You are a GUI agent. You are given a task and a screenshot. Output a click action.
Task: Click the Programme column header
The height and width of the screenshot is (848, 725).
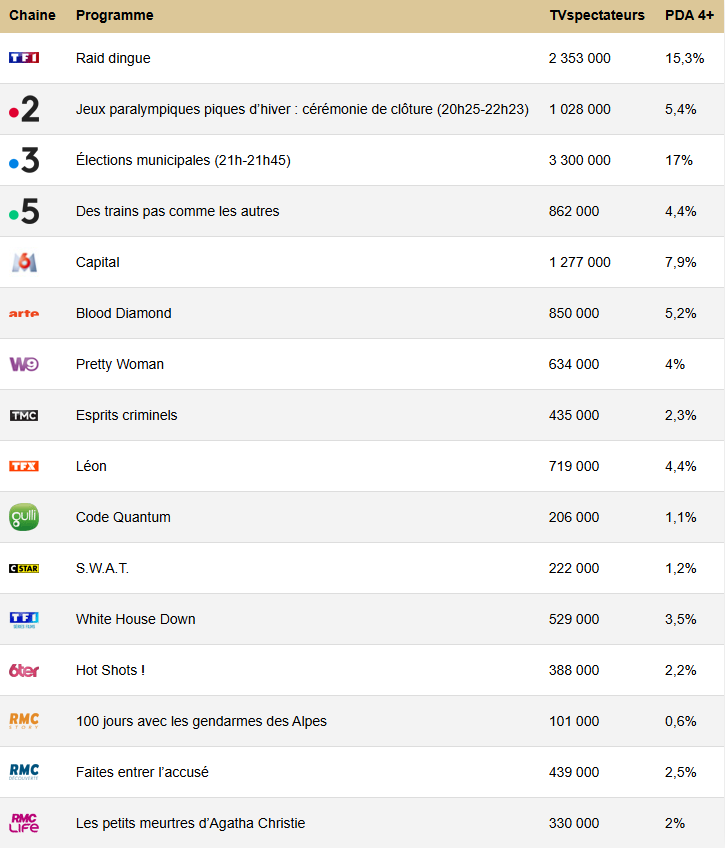(x=115, y=16)
